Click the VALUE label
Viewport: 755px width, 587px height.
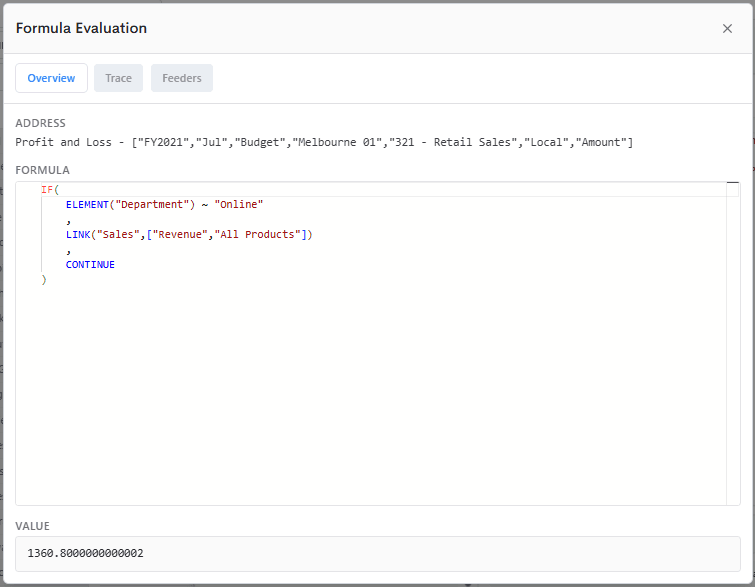coord(32,526)
